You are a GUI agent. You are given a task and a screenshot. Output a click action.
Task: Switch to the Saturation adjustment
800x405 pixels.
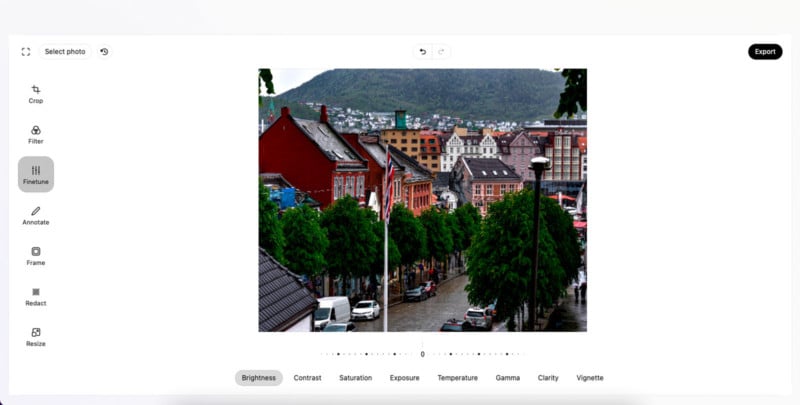pyautogui.click(x=355, y=378)
